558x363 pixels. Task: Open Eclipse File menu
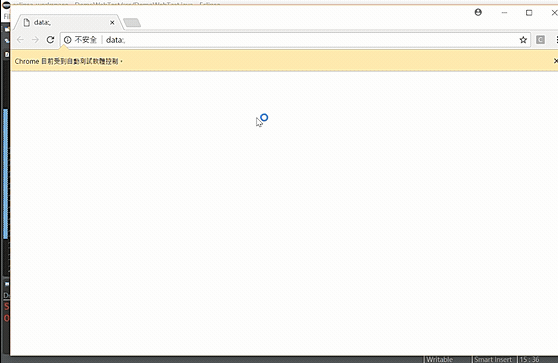tap(6, 16)
